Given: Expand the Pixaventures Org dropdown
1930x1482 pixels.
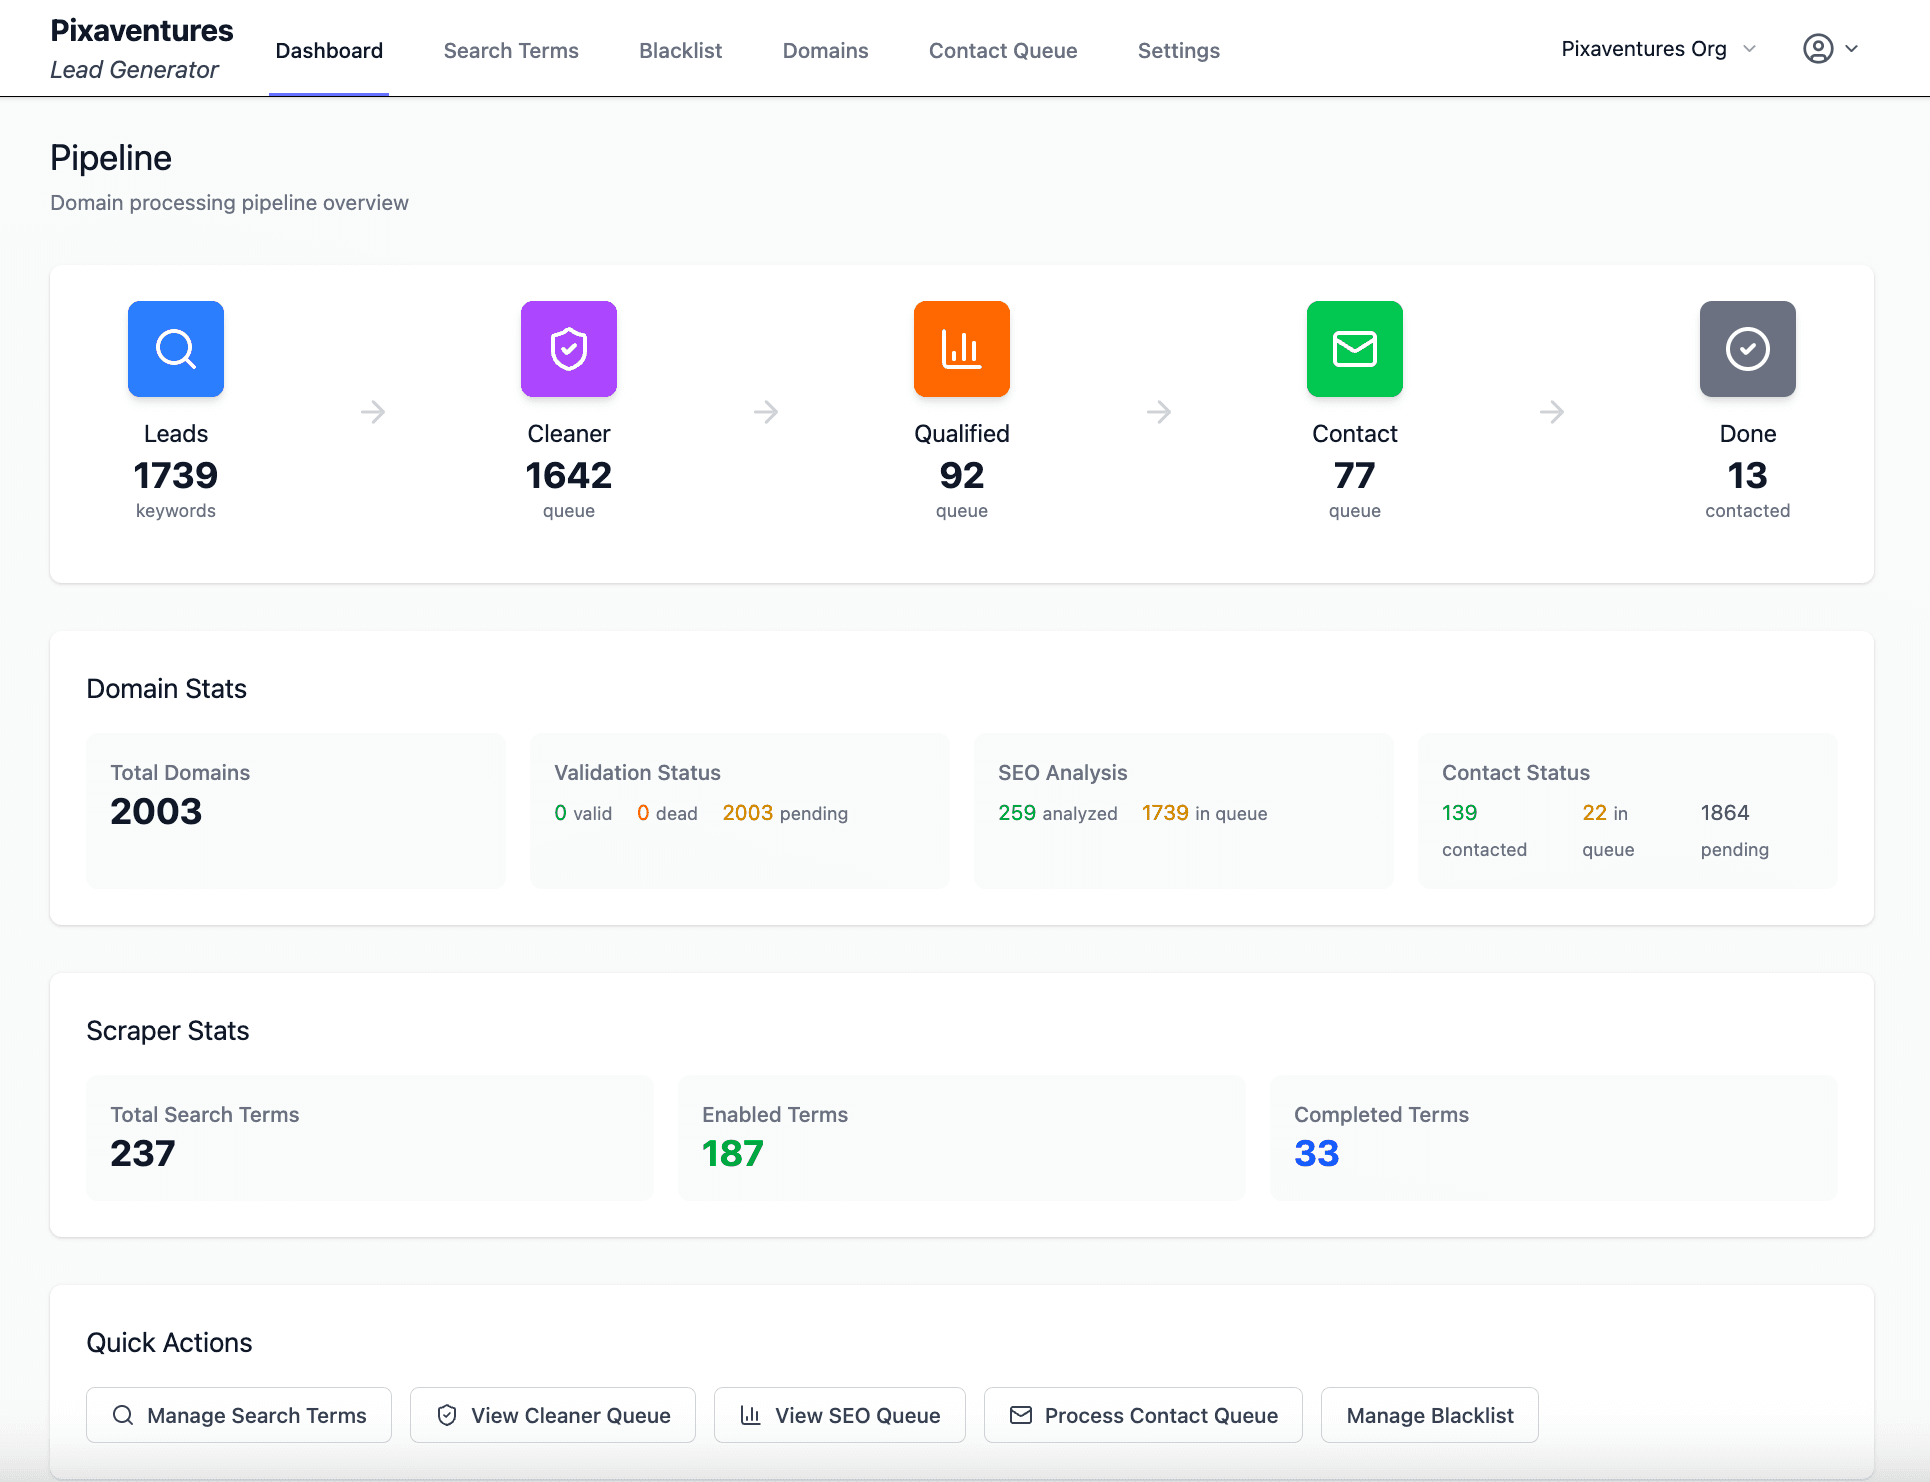Looking at the screenshot, I should 1657,48.
